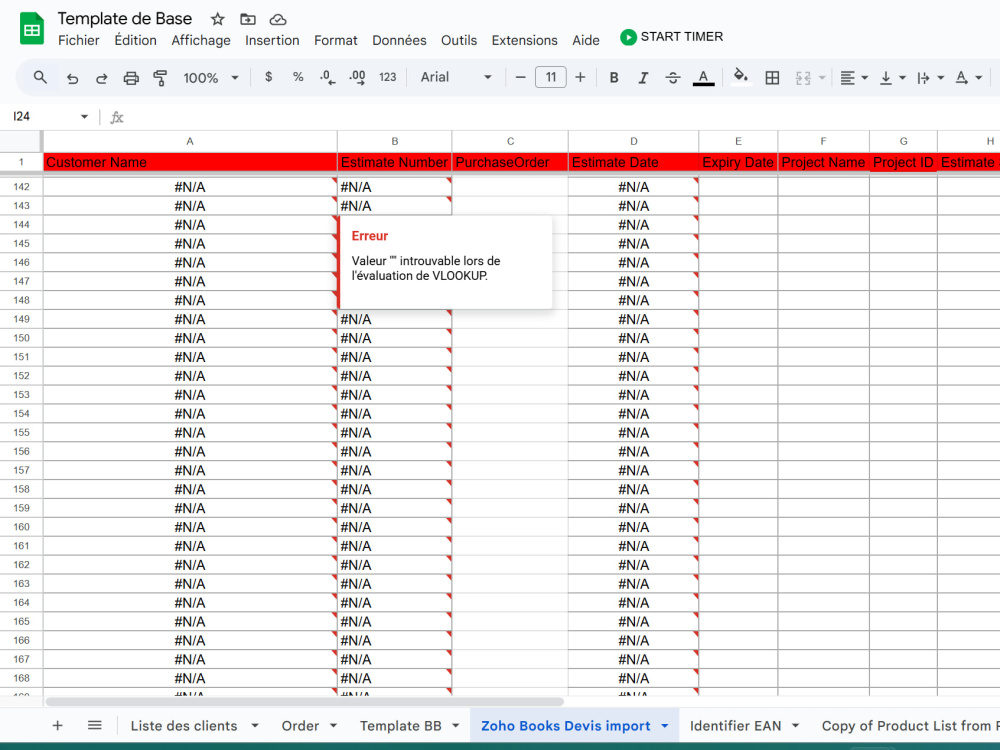Switch to Identifier EAN sheet tab

(735, 726)
